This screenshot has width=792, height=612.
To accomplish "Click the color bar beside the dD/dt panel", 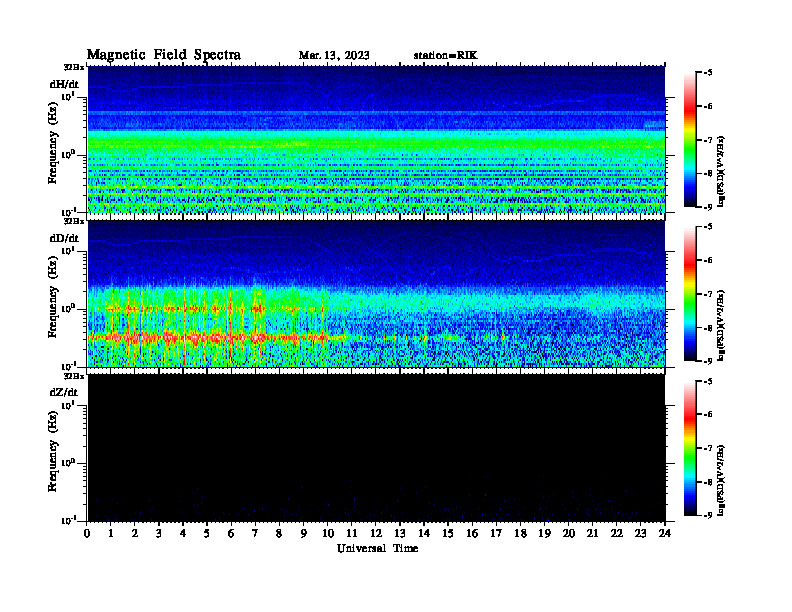I will (x=690, y=294).
